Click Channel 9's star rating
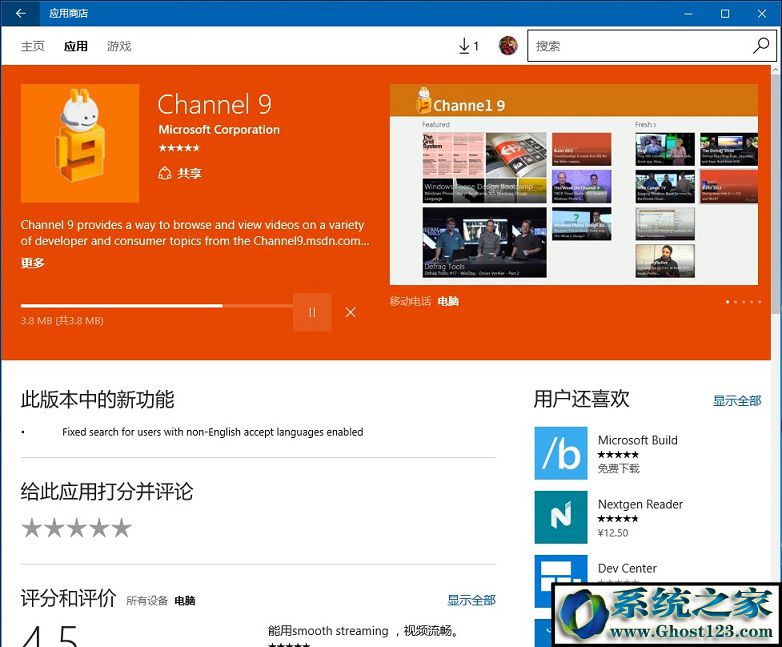The width and height of the screenshot is (782, 647). pos(179,148)
